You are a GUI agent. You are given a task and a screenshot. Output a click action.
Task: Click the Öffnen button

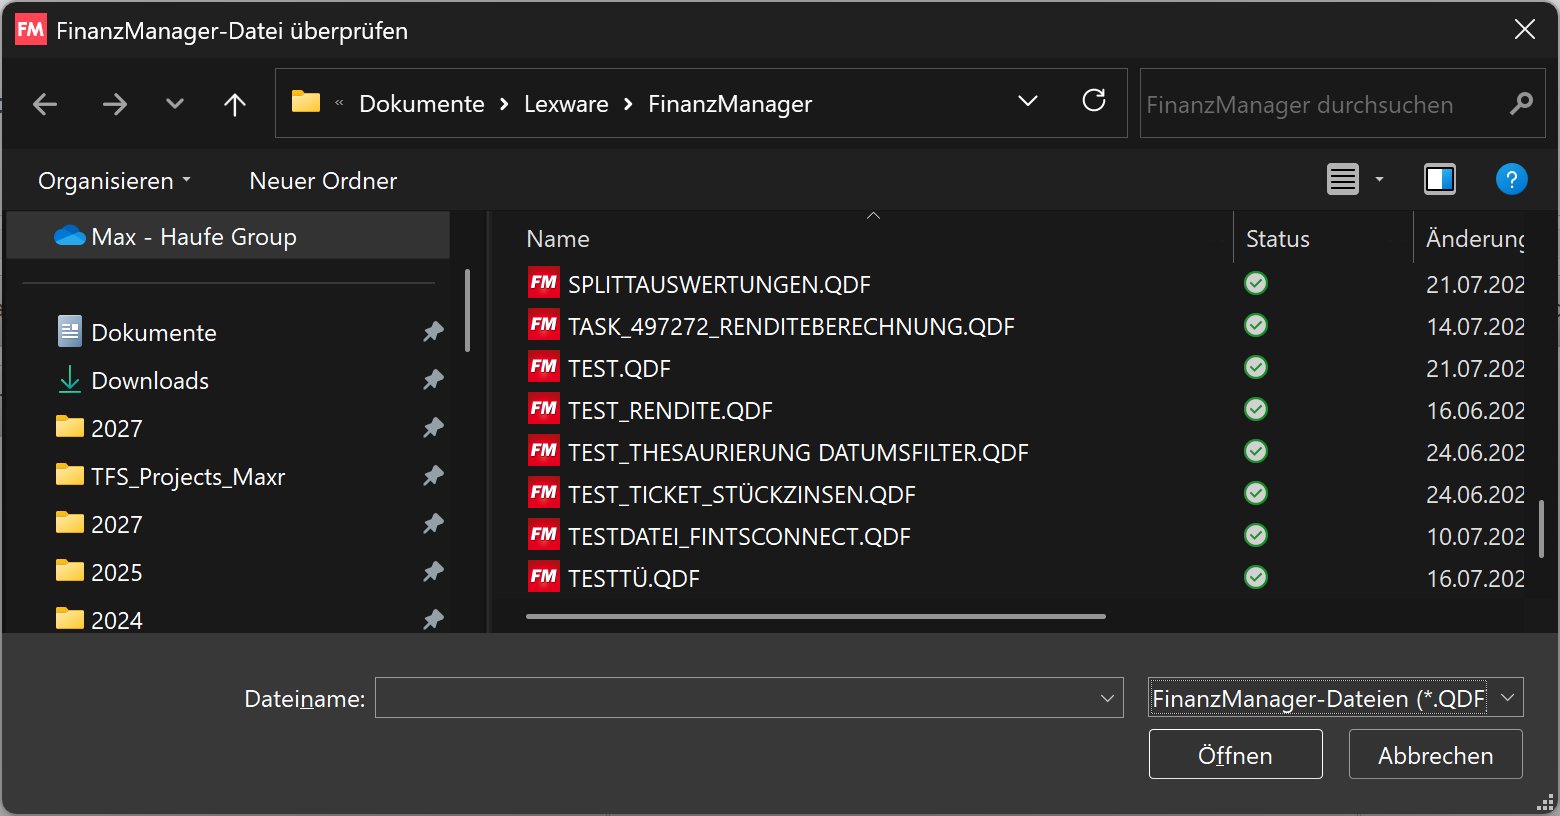[x=1236, y=755]
